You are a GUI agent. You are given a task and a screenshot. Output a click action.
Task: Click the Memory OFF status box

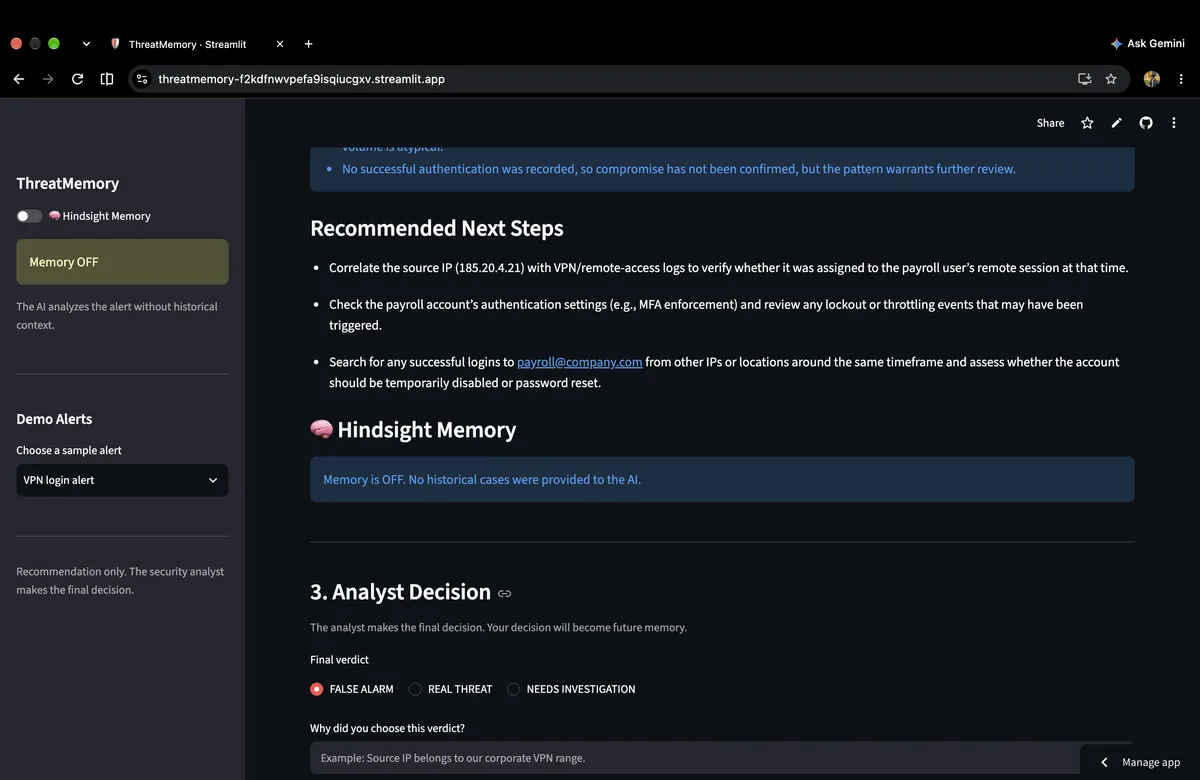click(122, 262)
